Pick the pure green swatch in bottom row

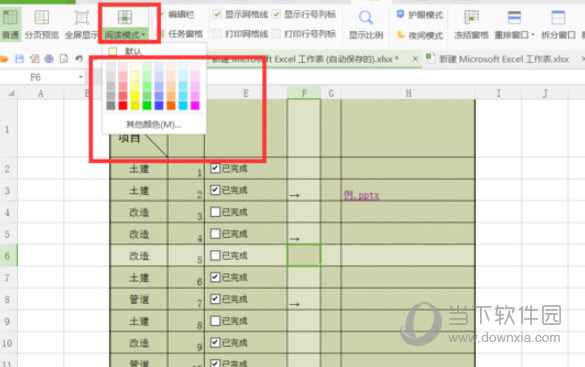coord(147,106)
